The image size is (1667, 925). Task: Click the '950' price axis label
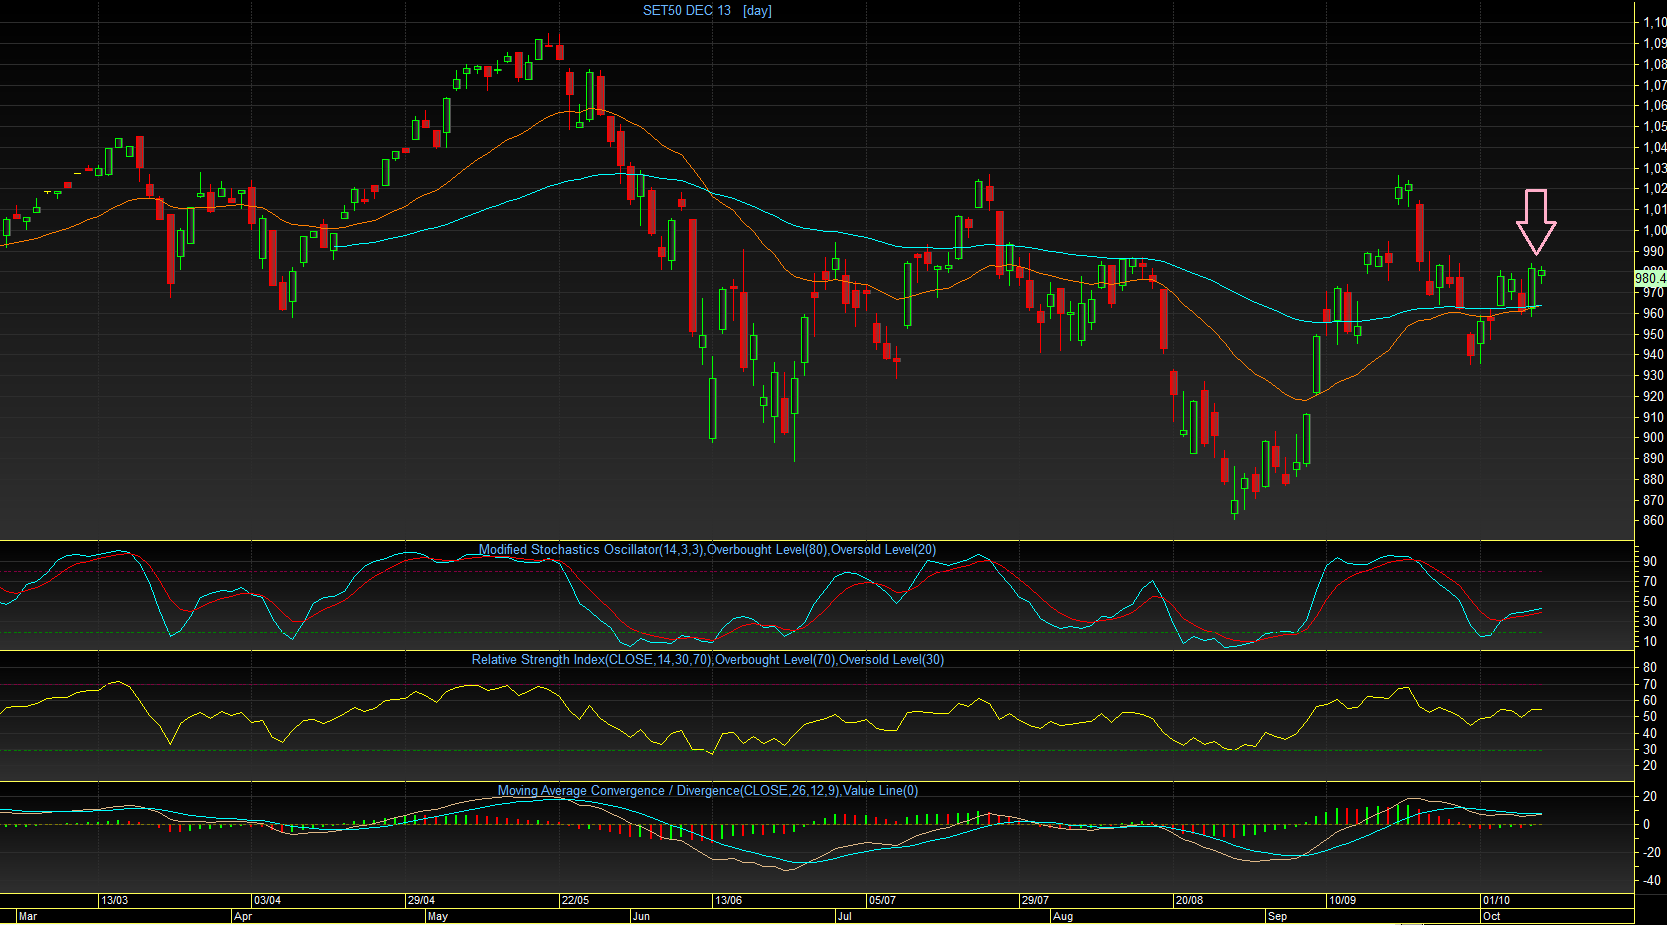(1654, 334)
